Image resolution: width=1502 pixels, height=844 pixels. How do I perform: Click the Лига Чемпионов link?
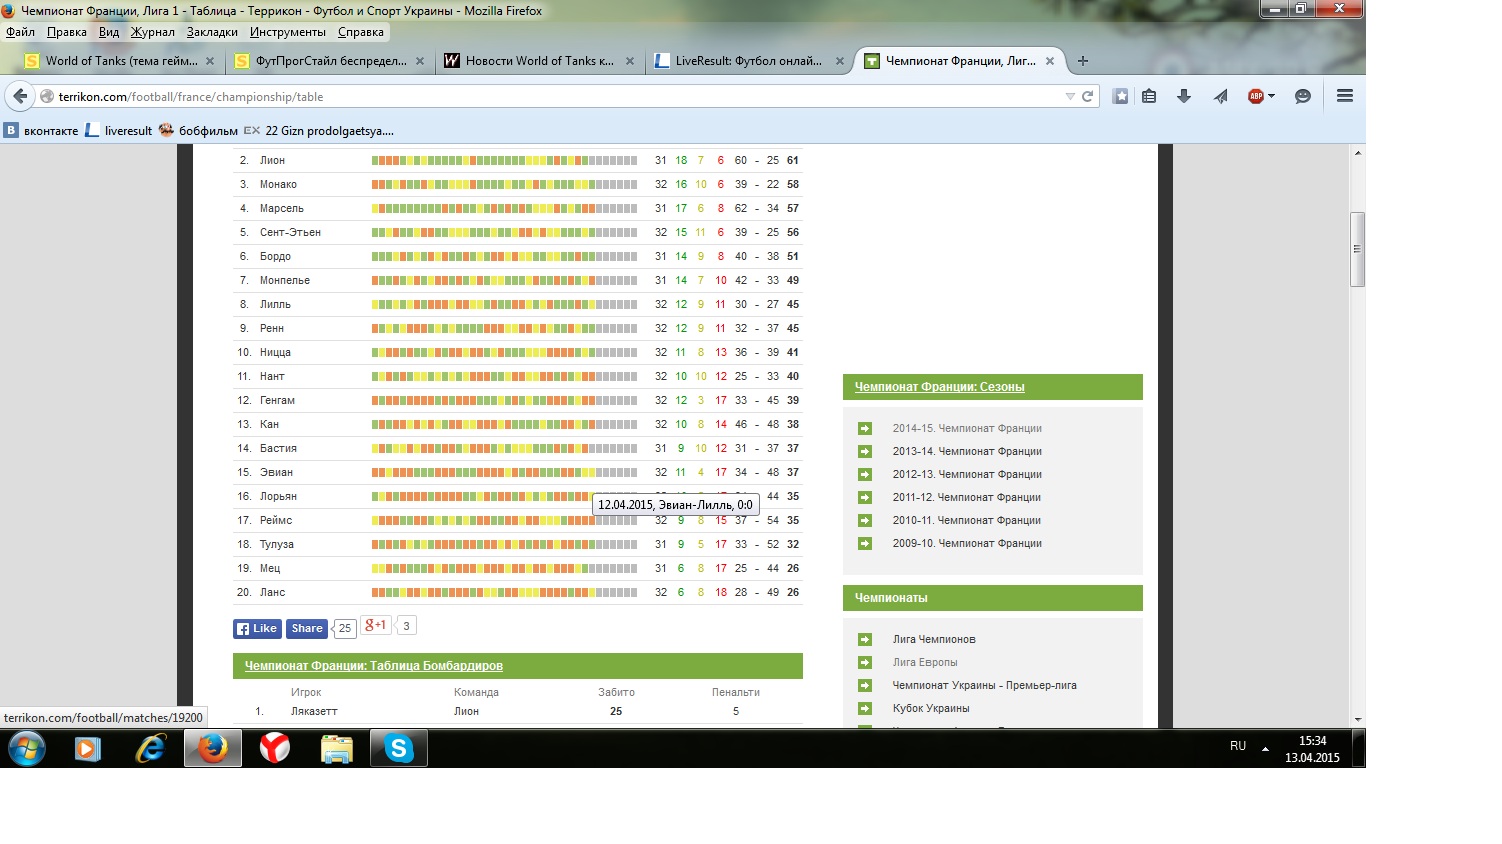(x=933, y=639)
